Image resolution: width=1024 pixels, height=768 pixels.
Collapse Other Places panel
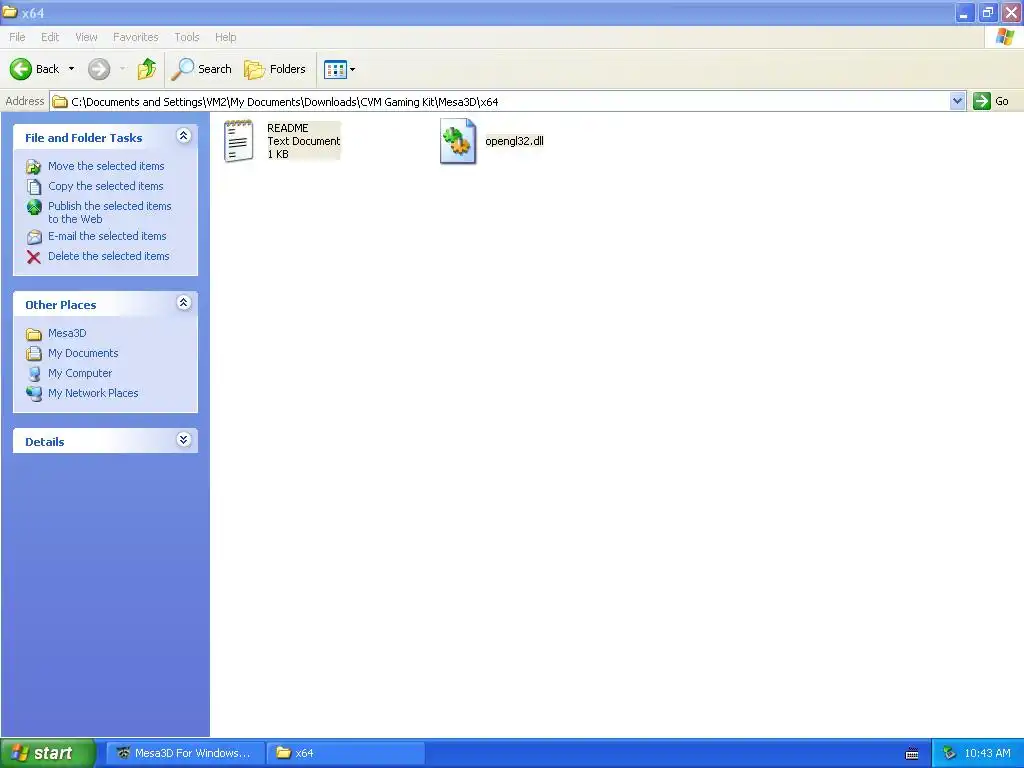click(184, 302)
